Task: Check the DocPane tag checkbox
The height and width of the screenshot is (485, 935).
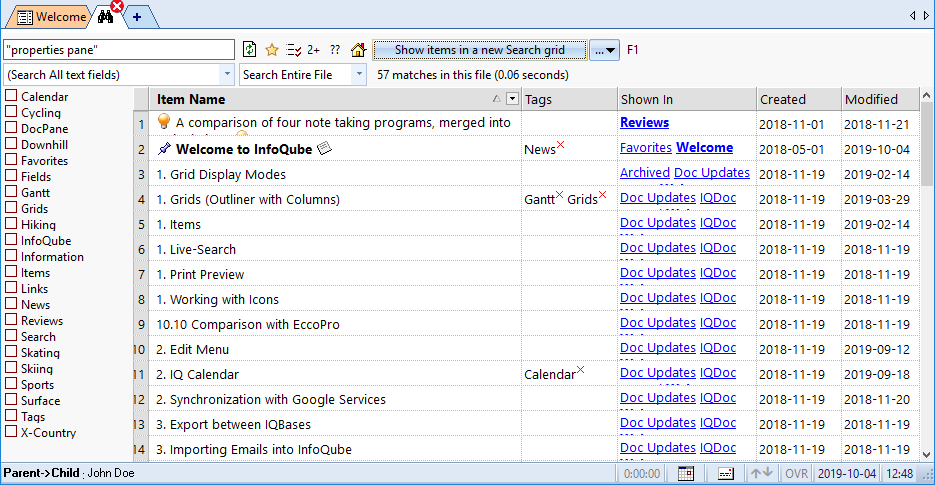Action: (11, 128)
